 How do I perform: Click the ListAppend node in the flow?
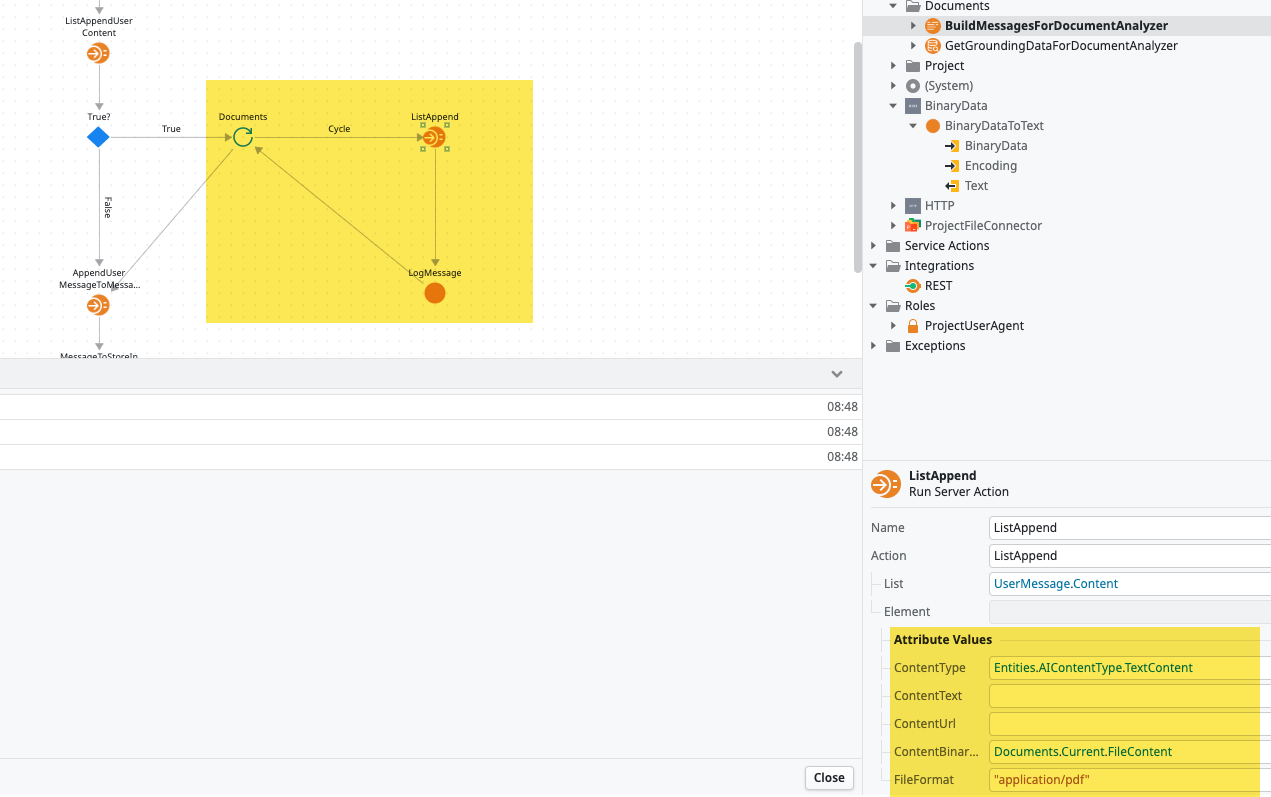(434, 137)
